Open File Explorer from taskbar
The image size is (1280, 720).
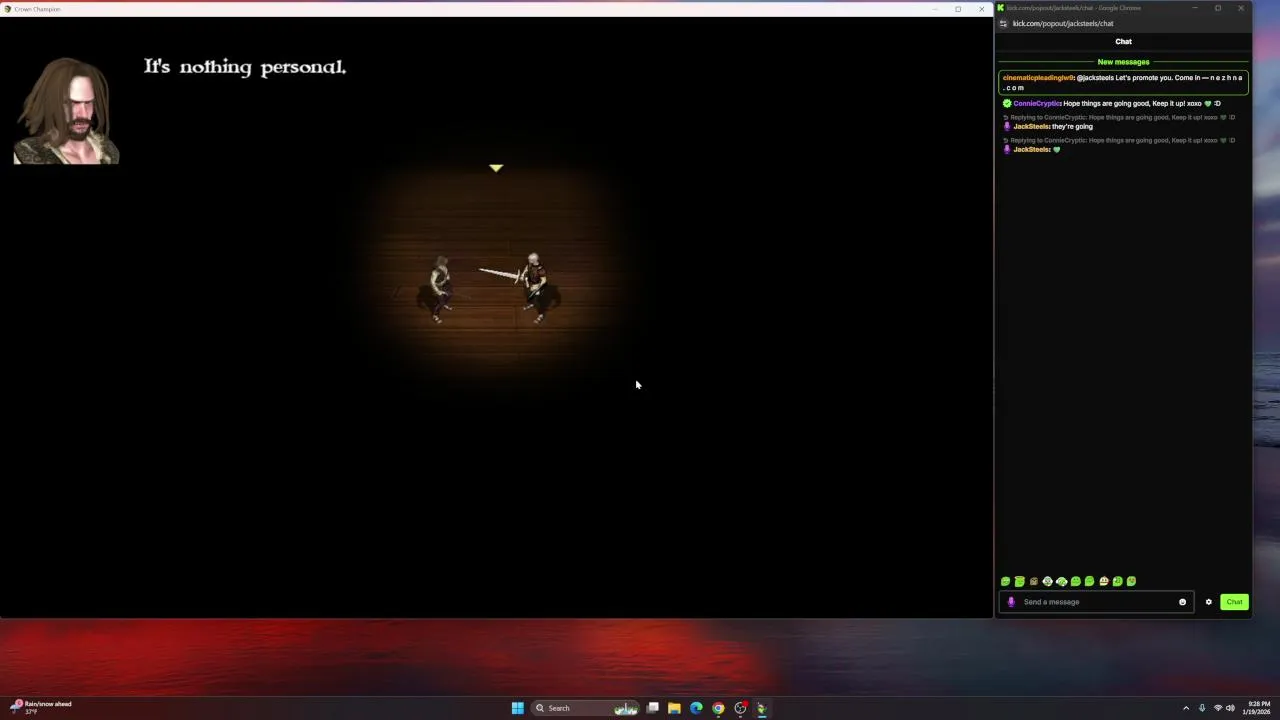tap(674, 708)
